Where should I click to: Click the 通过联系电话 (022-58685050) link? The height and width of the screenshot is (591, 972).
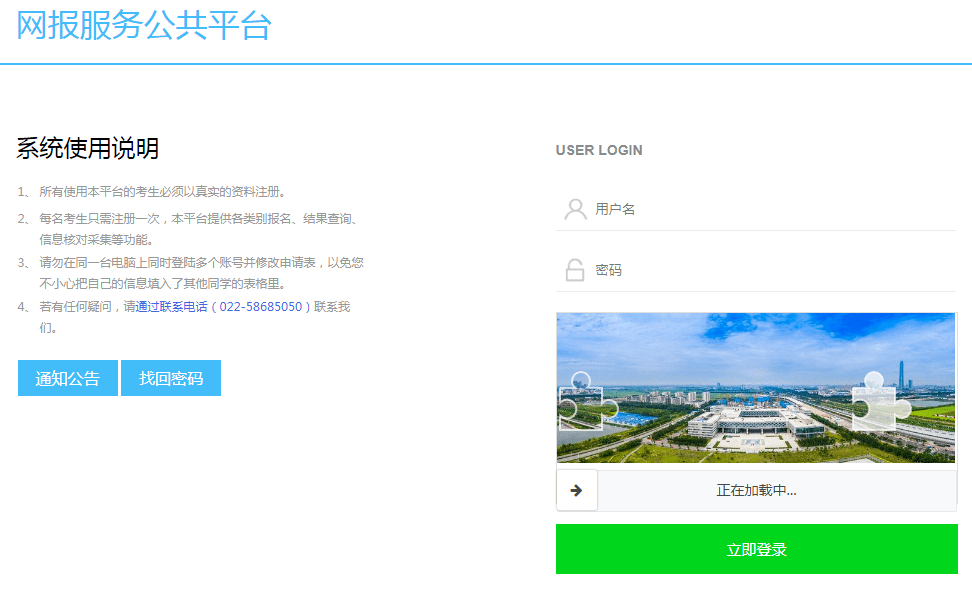pos(223,306)
